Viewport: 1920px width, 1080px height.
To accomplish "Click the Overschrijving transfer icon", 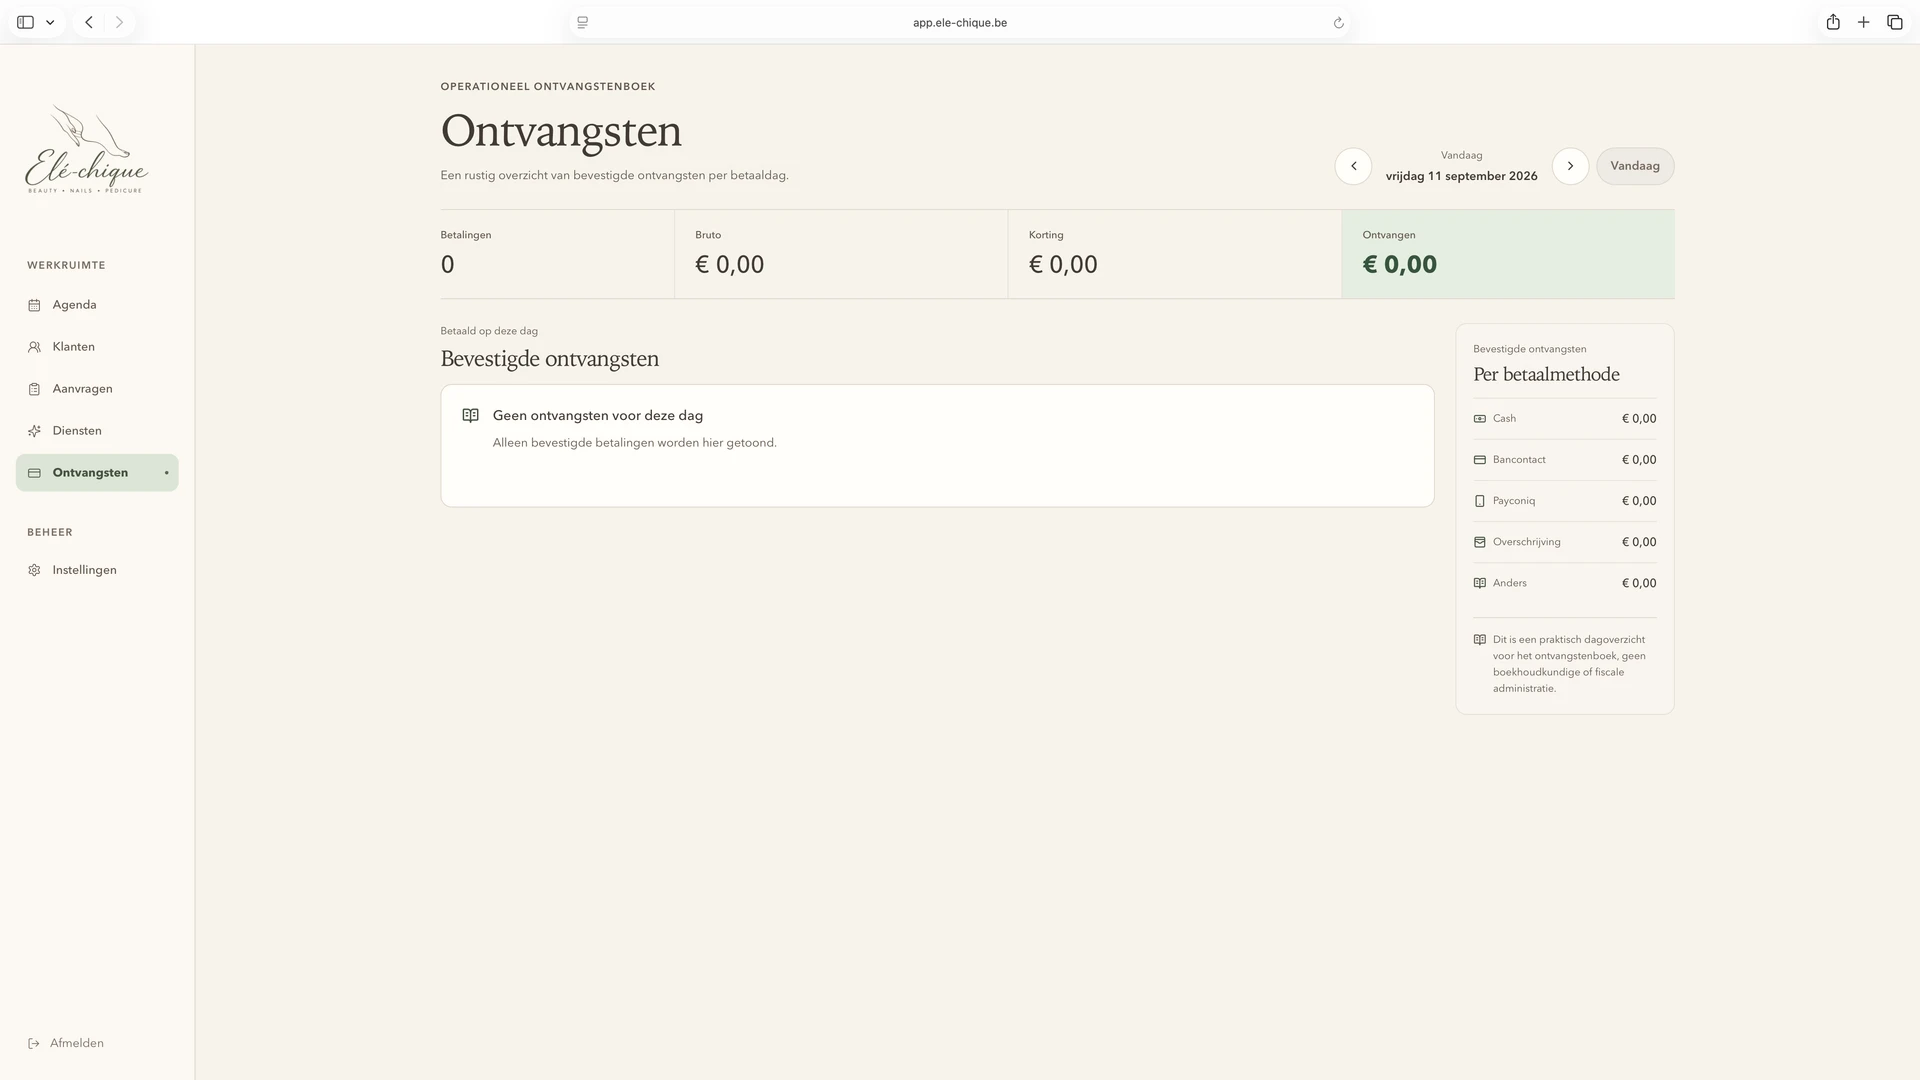I will [x=1480, y=542].
